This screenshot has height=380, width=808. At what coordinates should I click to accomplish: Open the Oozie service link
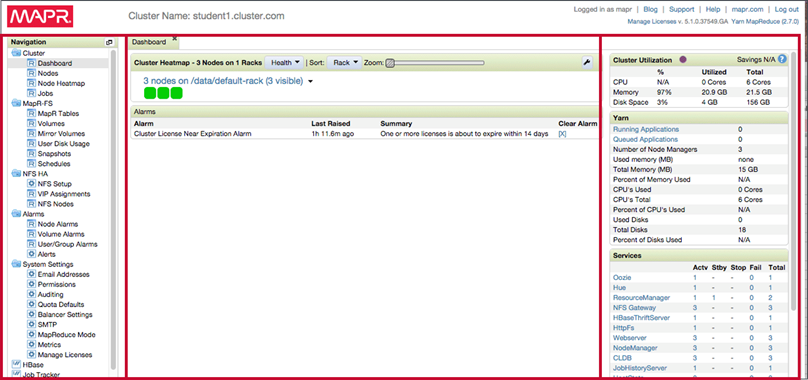[x=622, y=277]
